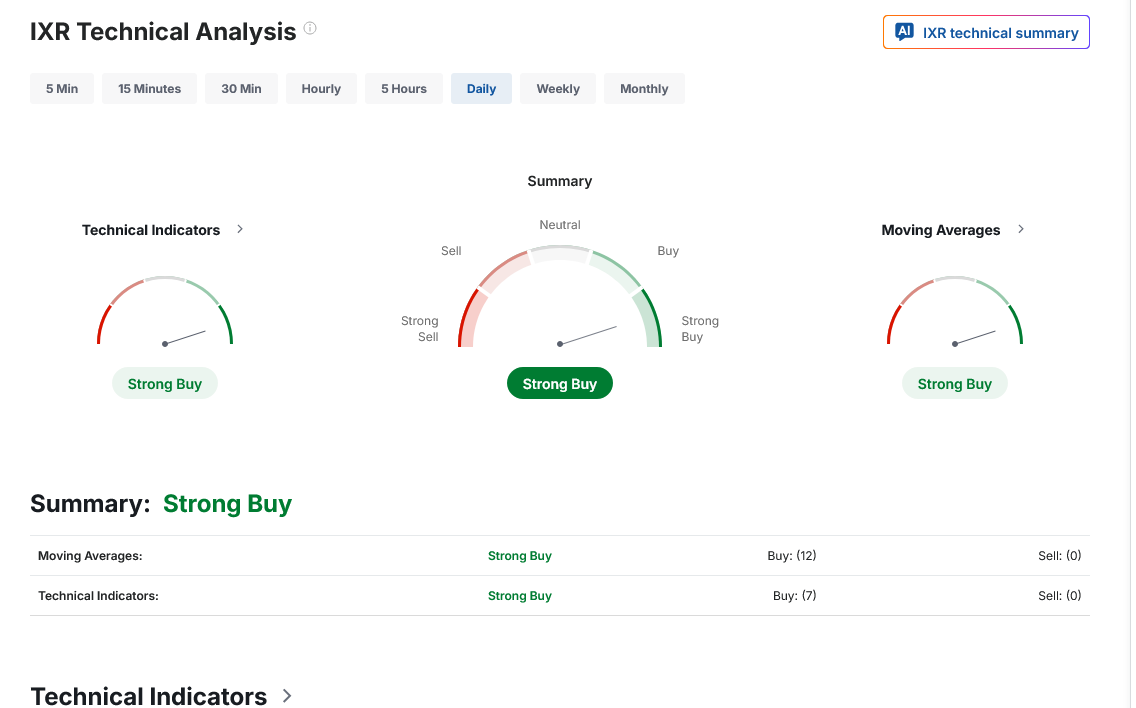Select the 15 Minutes timeframe tab
Screen dimensions: 1136x708
[x=149, y=88]
